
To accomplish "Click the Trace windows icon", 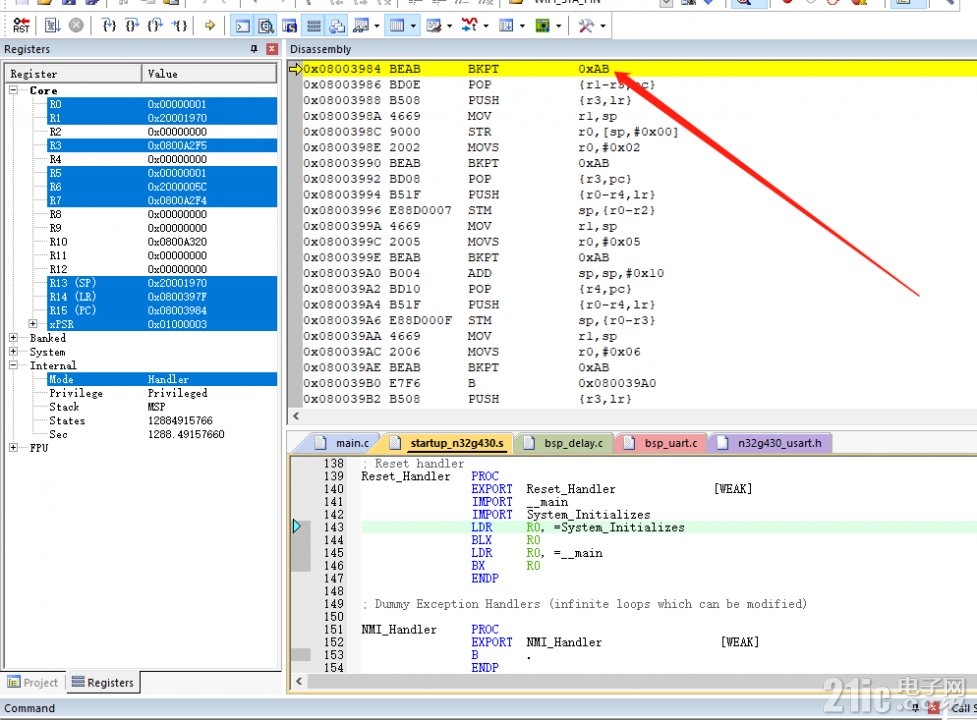I will [507, 26].
